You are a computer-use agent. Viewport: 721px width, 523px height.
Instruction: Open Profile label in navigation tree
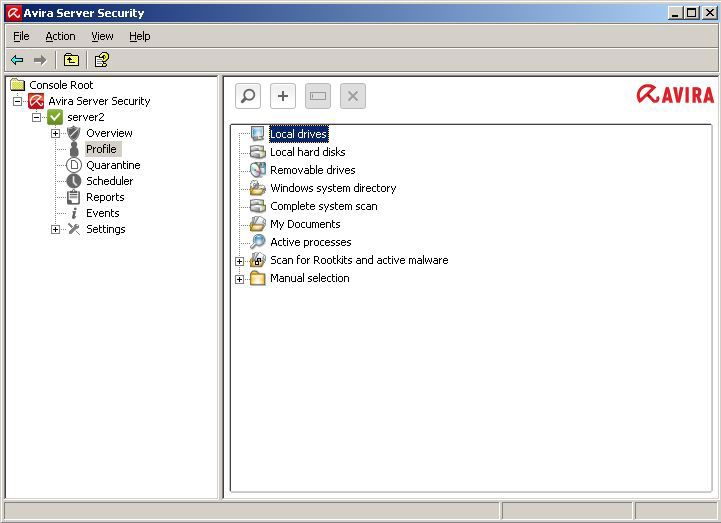102,149
